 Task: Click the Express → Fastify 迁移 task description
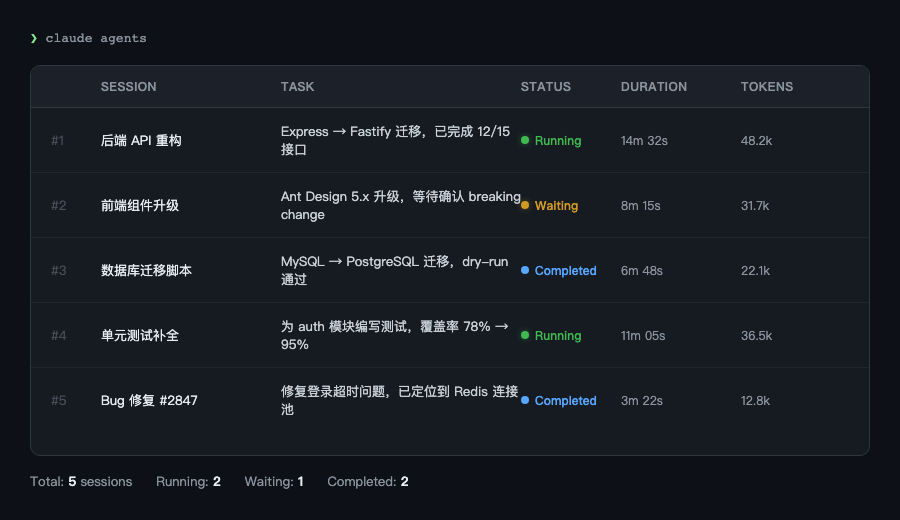click(x=395, y=140)
